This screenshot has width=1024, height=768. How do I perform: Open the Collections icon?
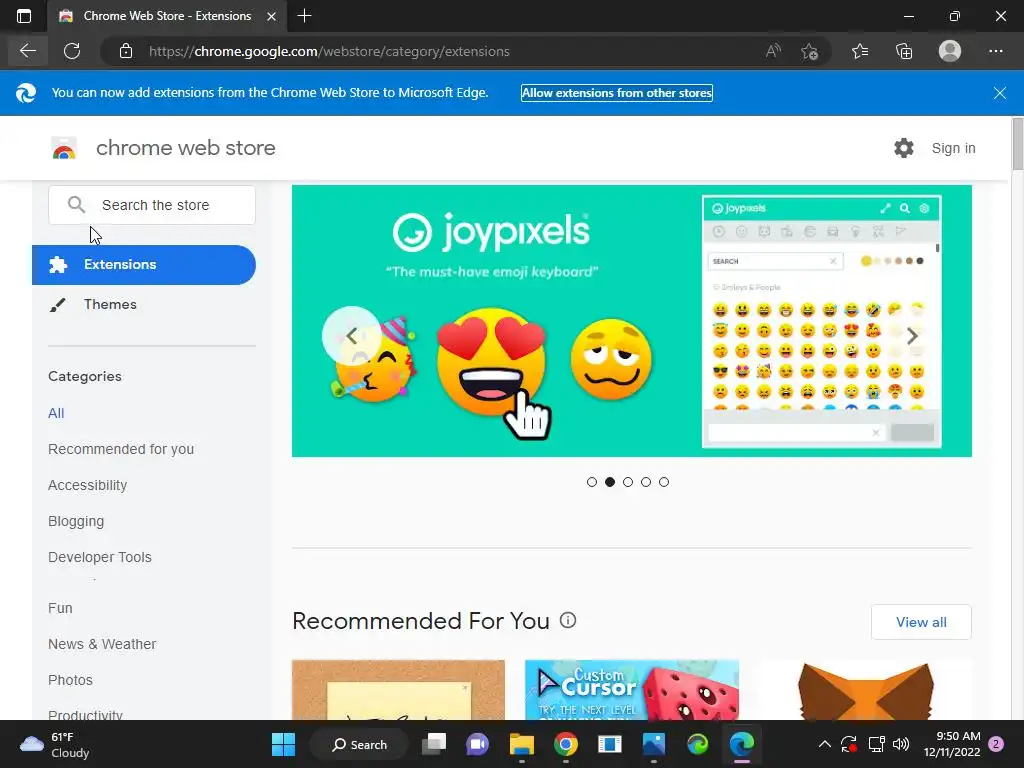point(904,51)
